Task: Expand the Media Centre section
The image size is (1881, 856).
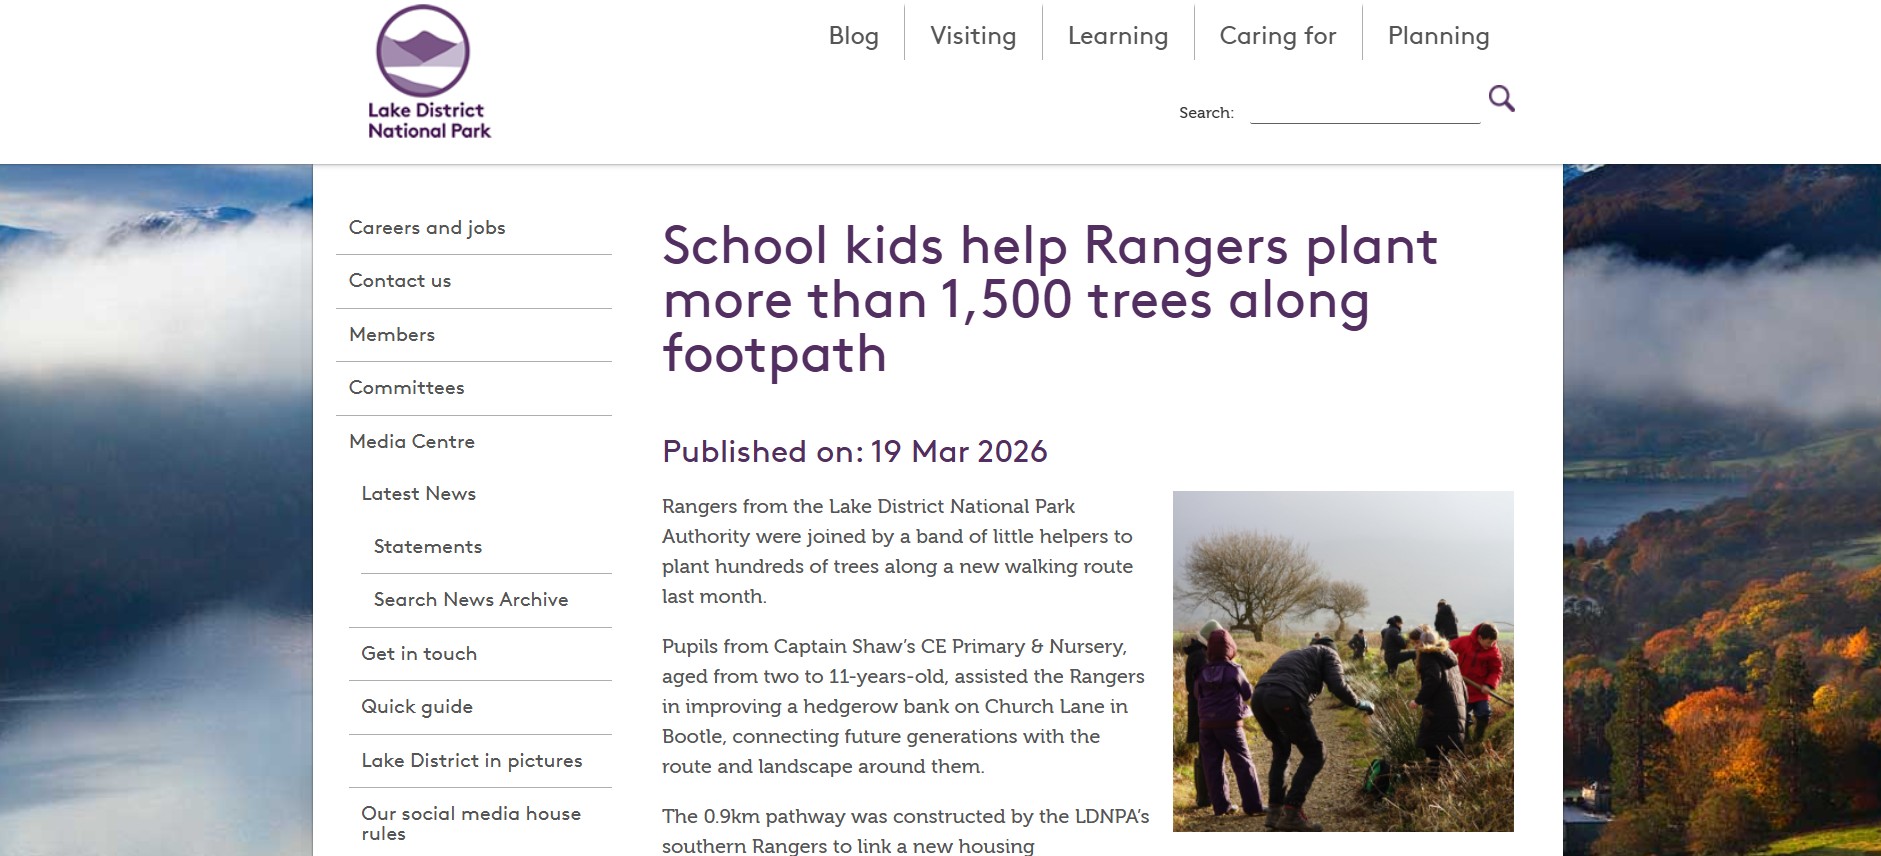Action: point(412,442)
